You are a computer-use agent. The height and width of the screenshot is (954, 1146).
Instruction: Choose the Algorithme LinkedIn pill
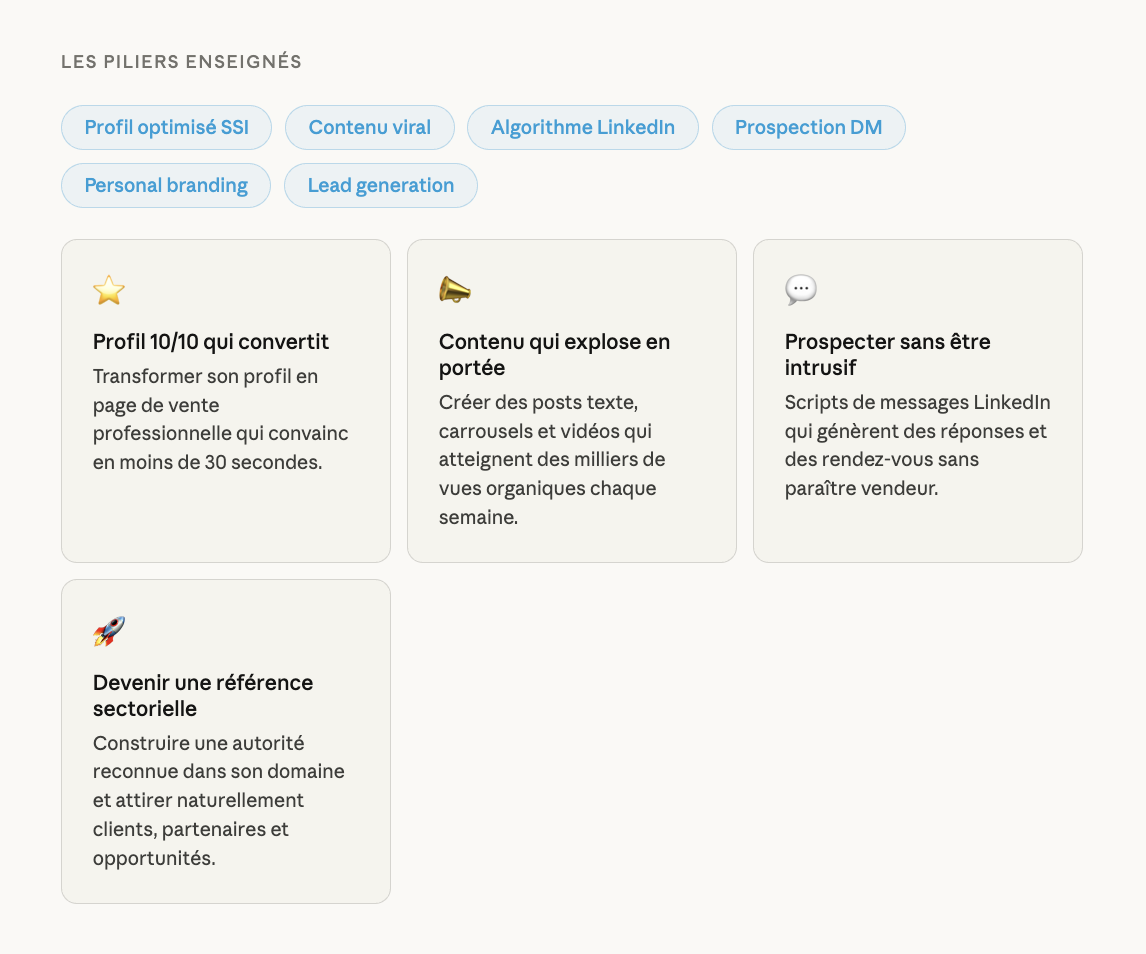point(582,128)
